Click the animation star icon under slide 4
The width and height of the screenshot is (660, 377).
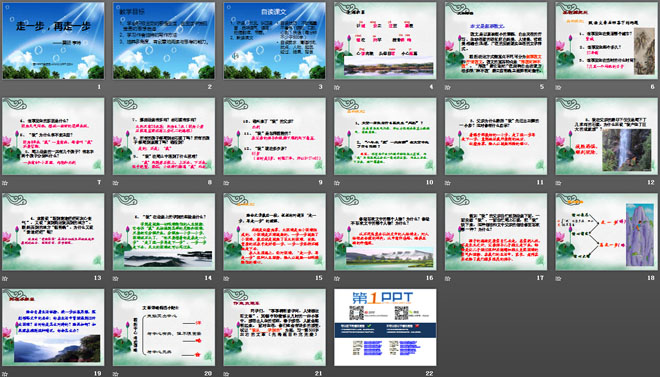pos(337,88)
